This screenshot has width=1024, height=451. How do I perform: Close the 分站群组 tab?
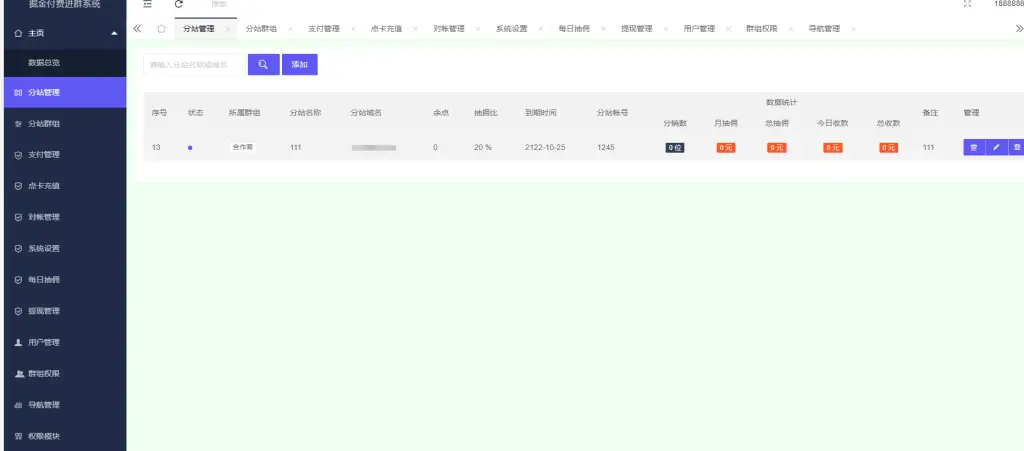[290, 29]
